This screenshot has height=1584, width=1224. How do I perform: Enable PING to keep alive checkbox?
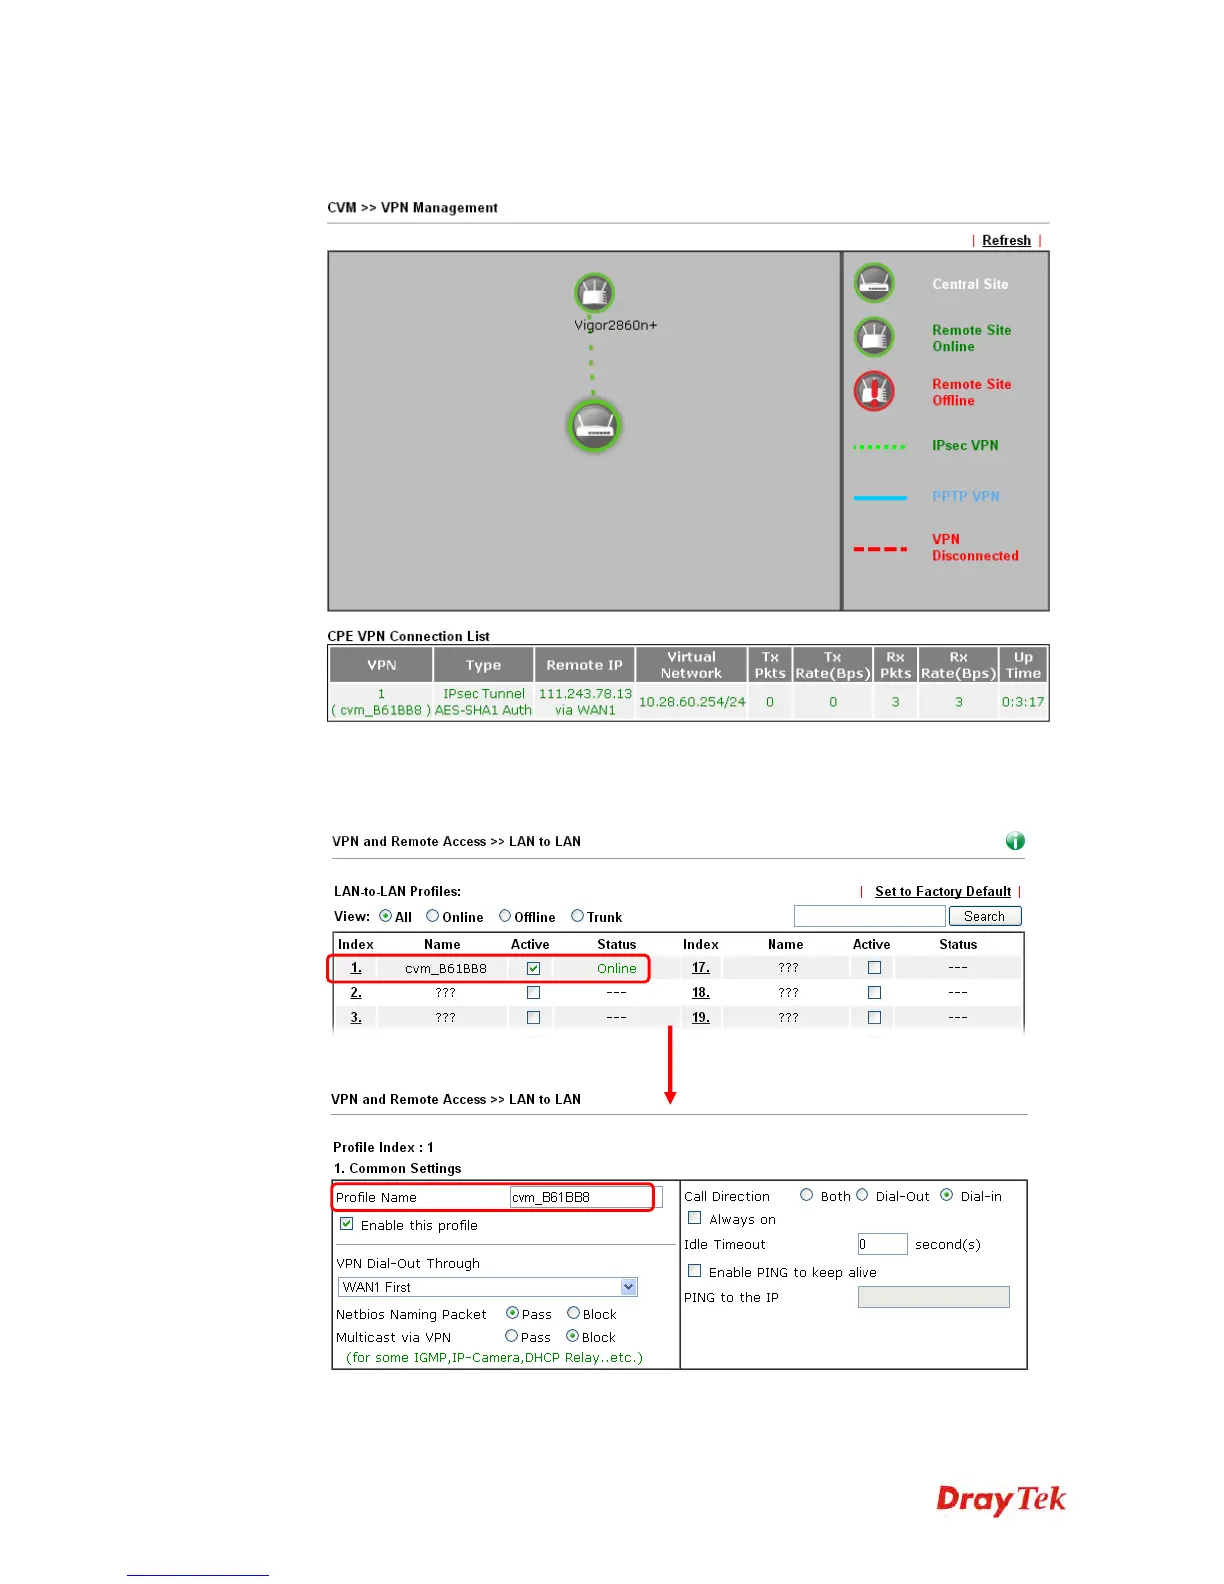(x=695, y=1271)
